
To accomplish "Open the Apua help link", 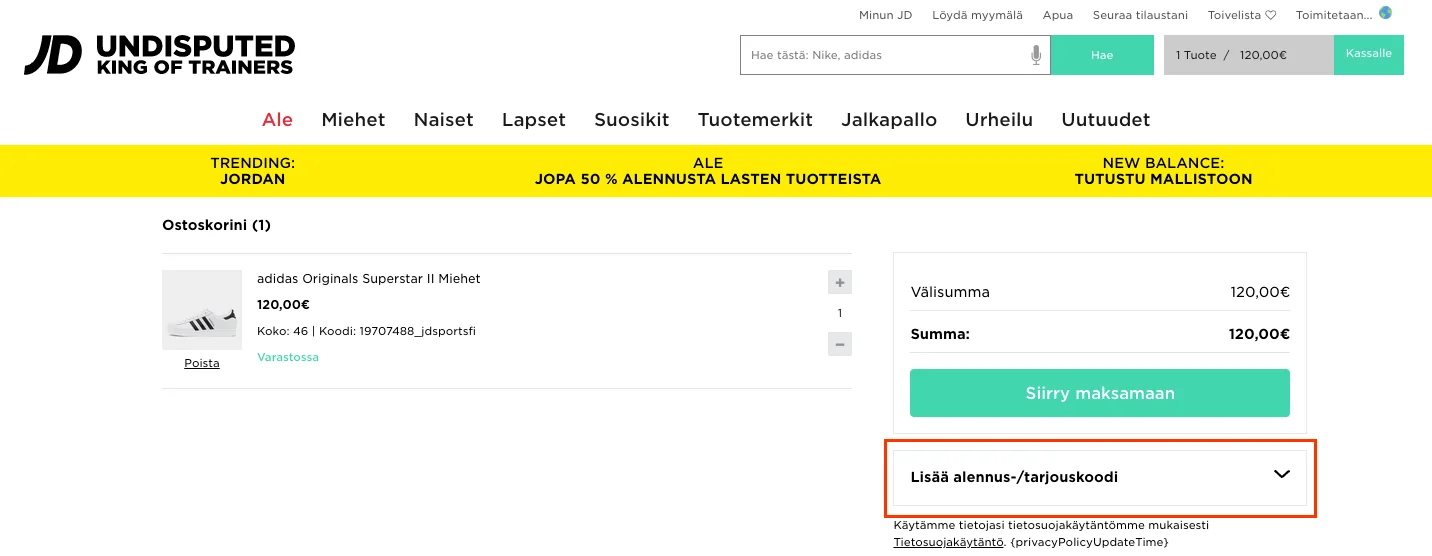I will tap(1058, 15).
